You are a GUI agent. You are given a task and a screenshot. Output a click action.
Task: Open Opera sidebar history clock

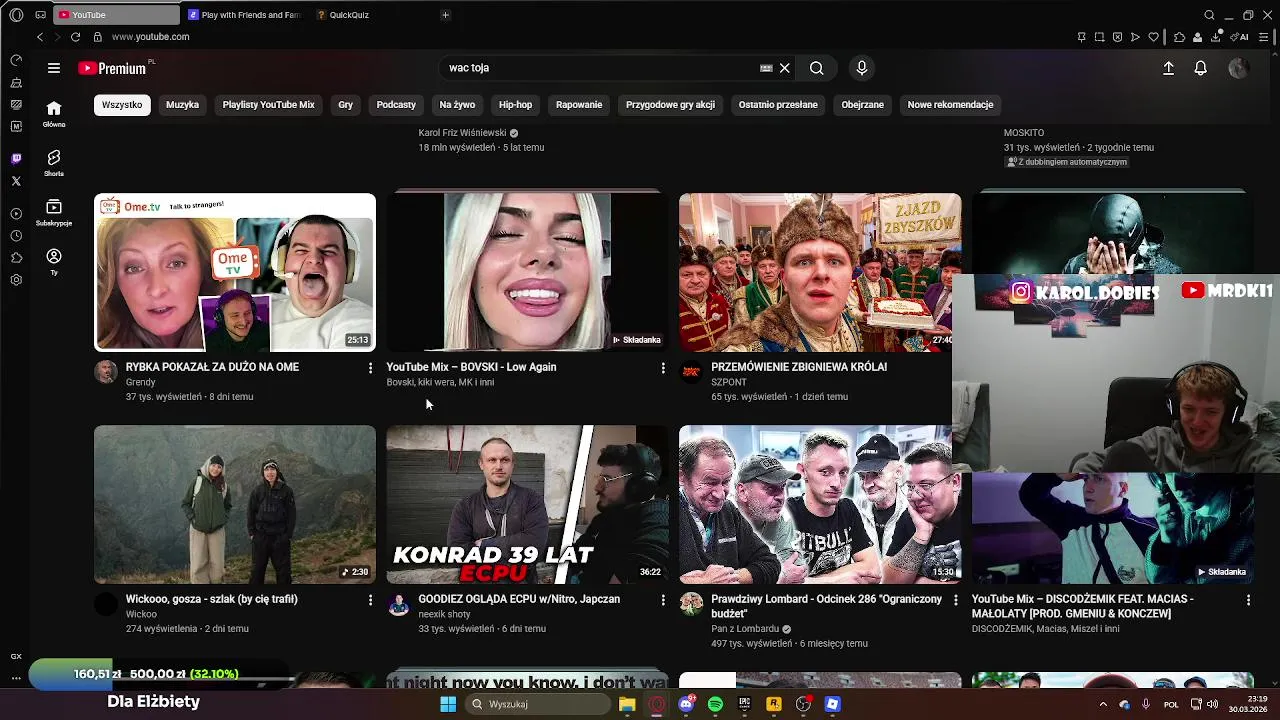[16, 236]
